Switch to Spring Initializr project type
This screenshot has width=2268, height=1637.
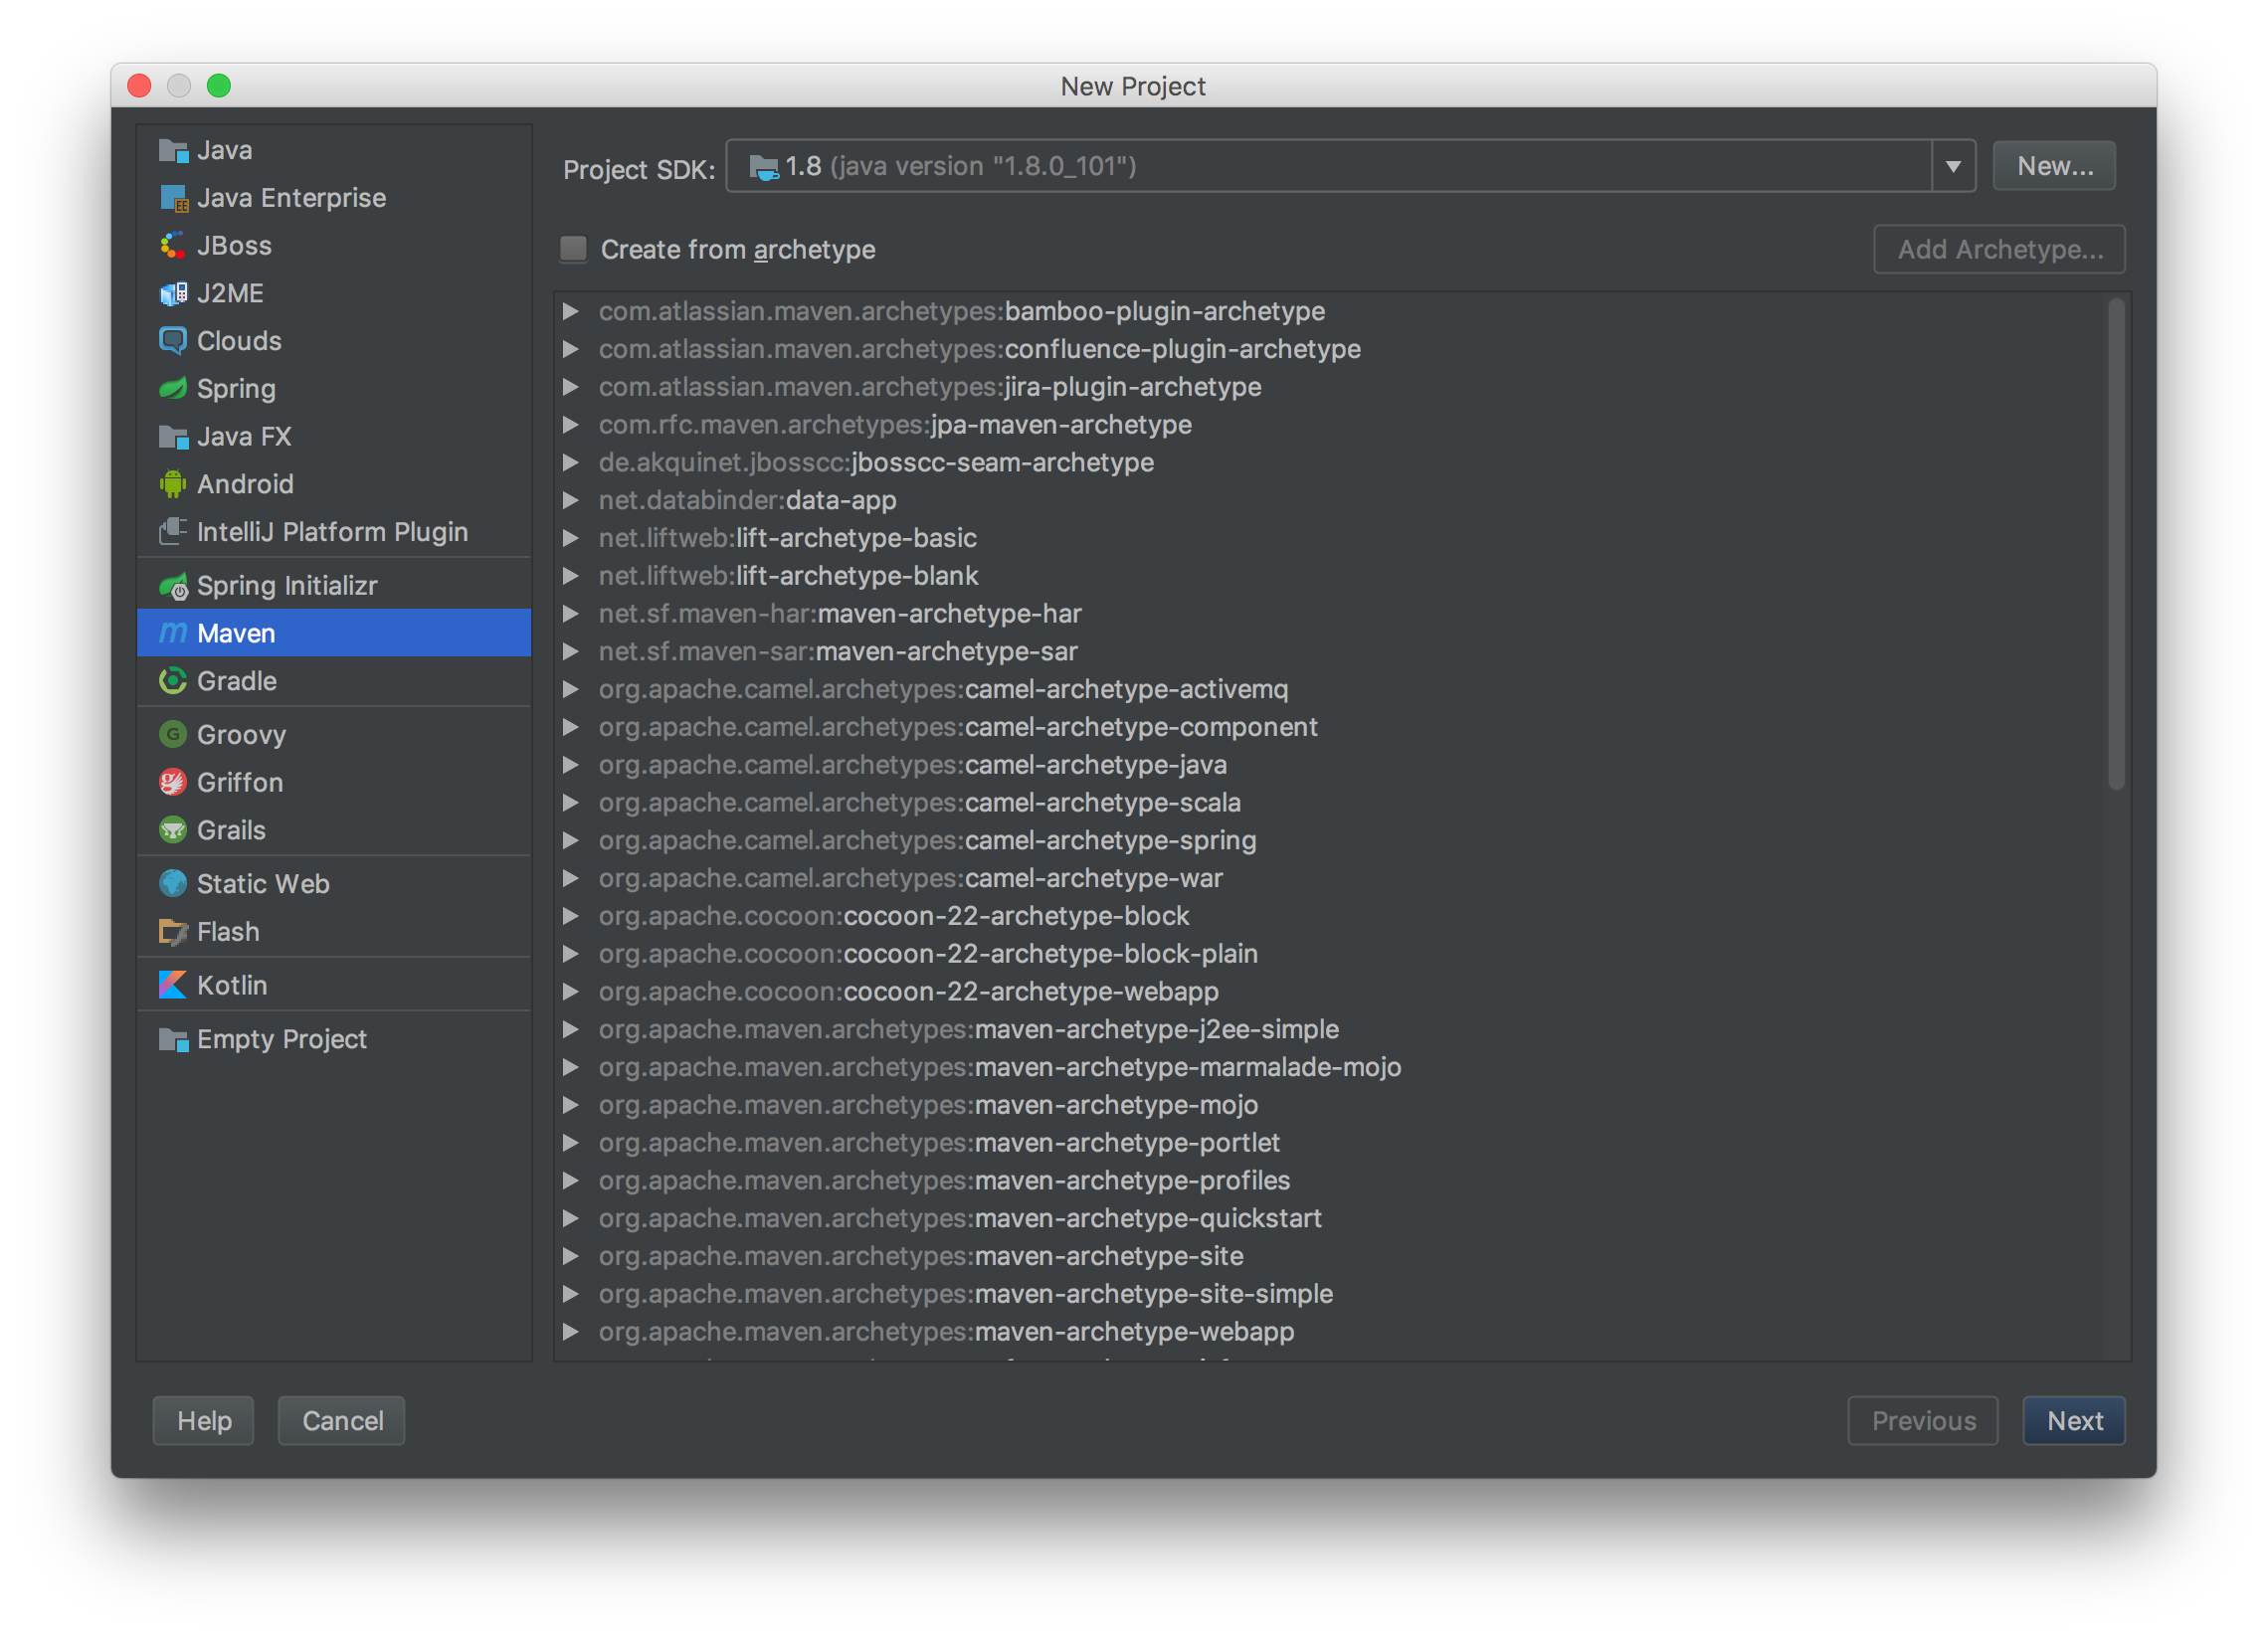[x=334, y=586]
